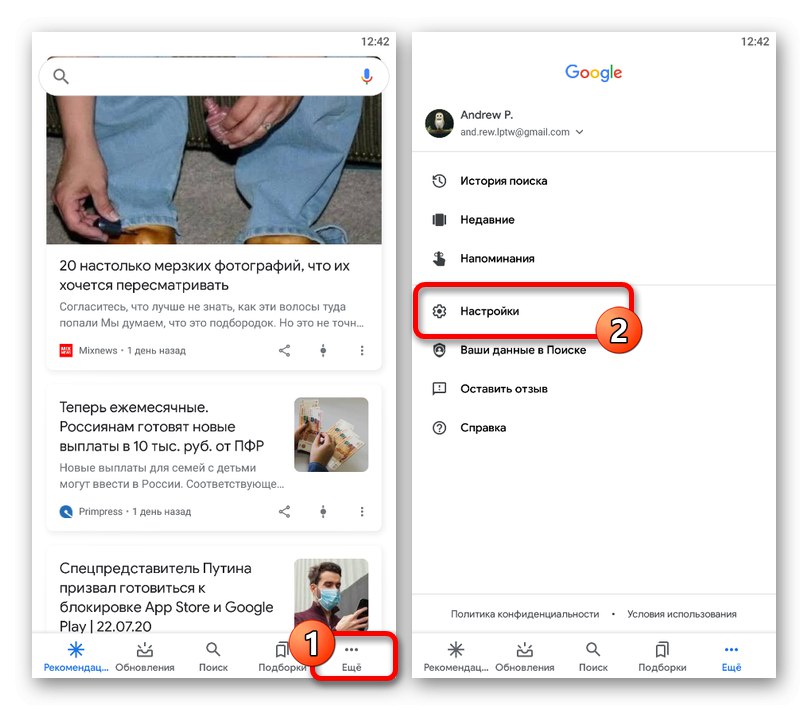808x710 pixels.
Task: Expand the account switcher chevron
Action: click(x=580, y=132)
